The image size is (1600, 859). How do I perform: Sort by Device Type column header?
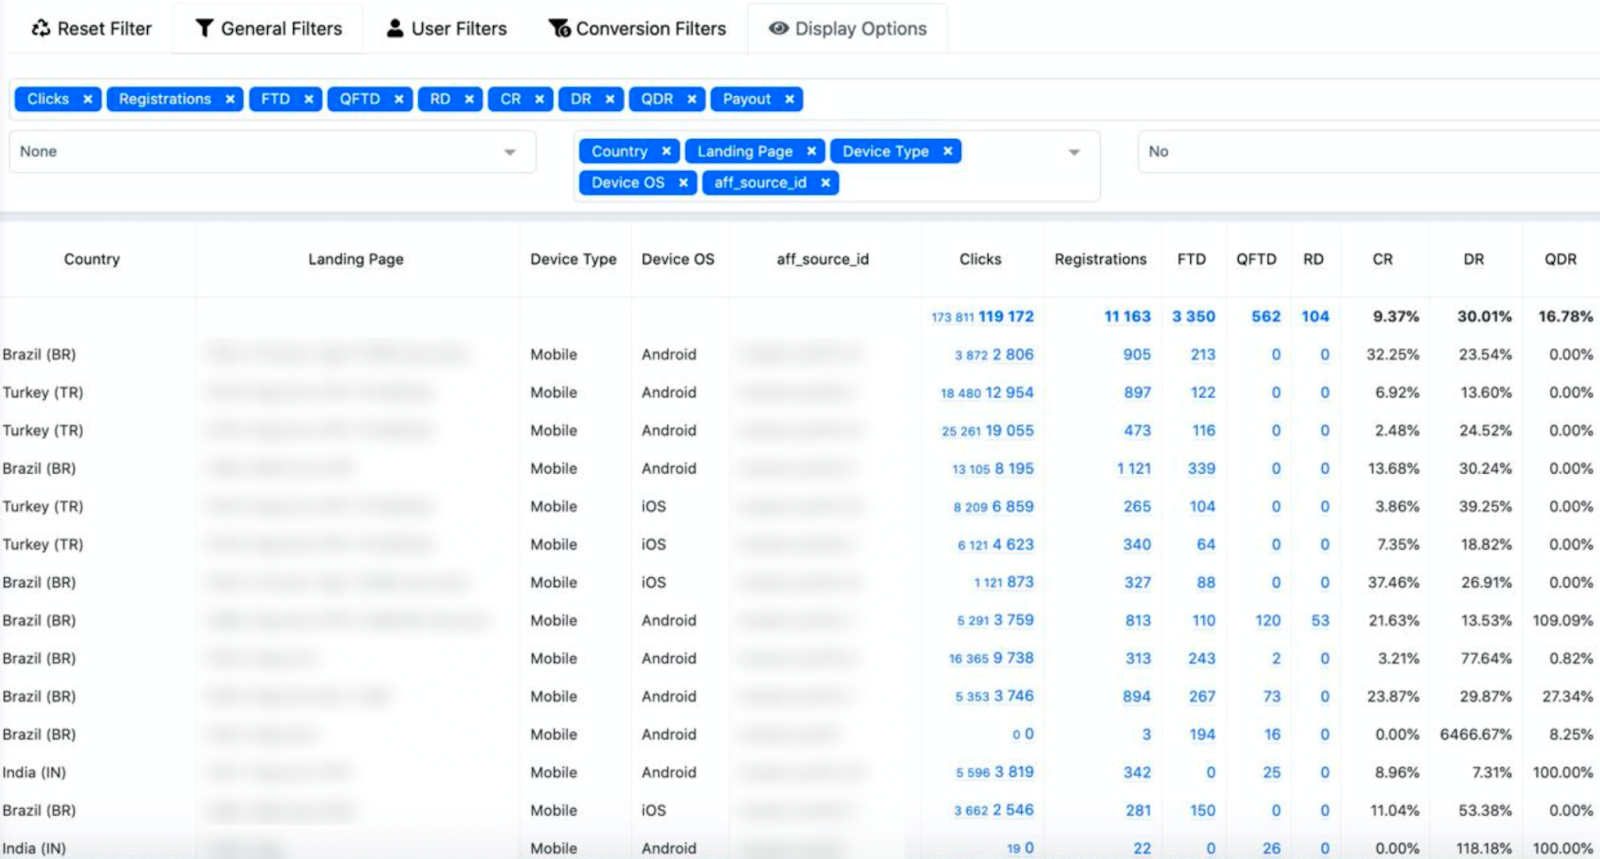573,259
